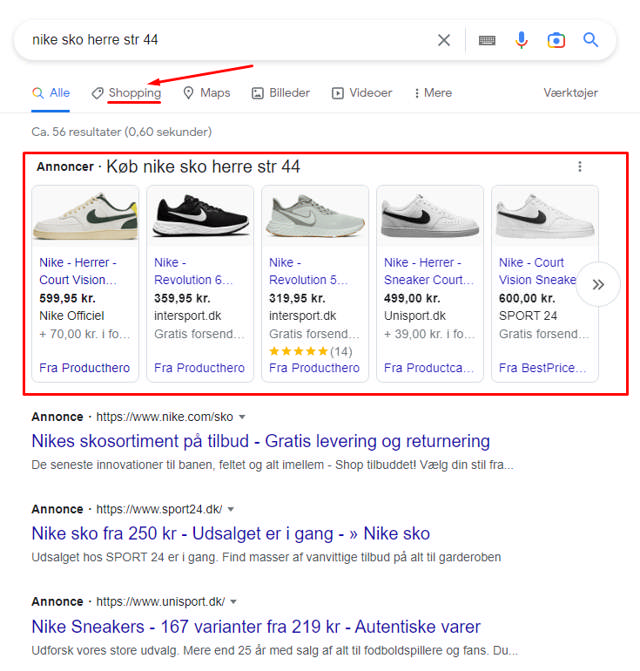
Task: Open the SPORT 24 Court Vision shoe image
Action: pos(545,216)
